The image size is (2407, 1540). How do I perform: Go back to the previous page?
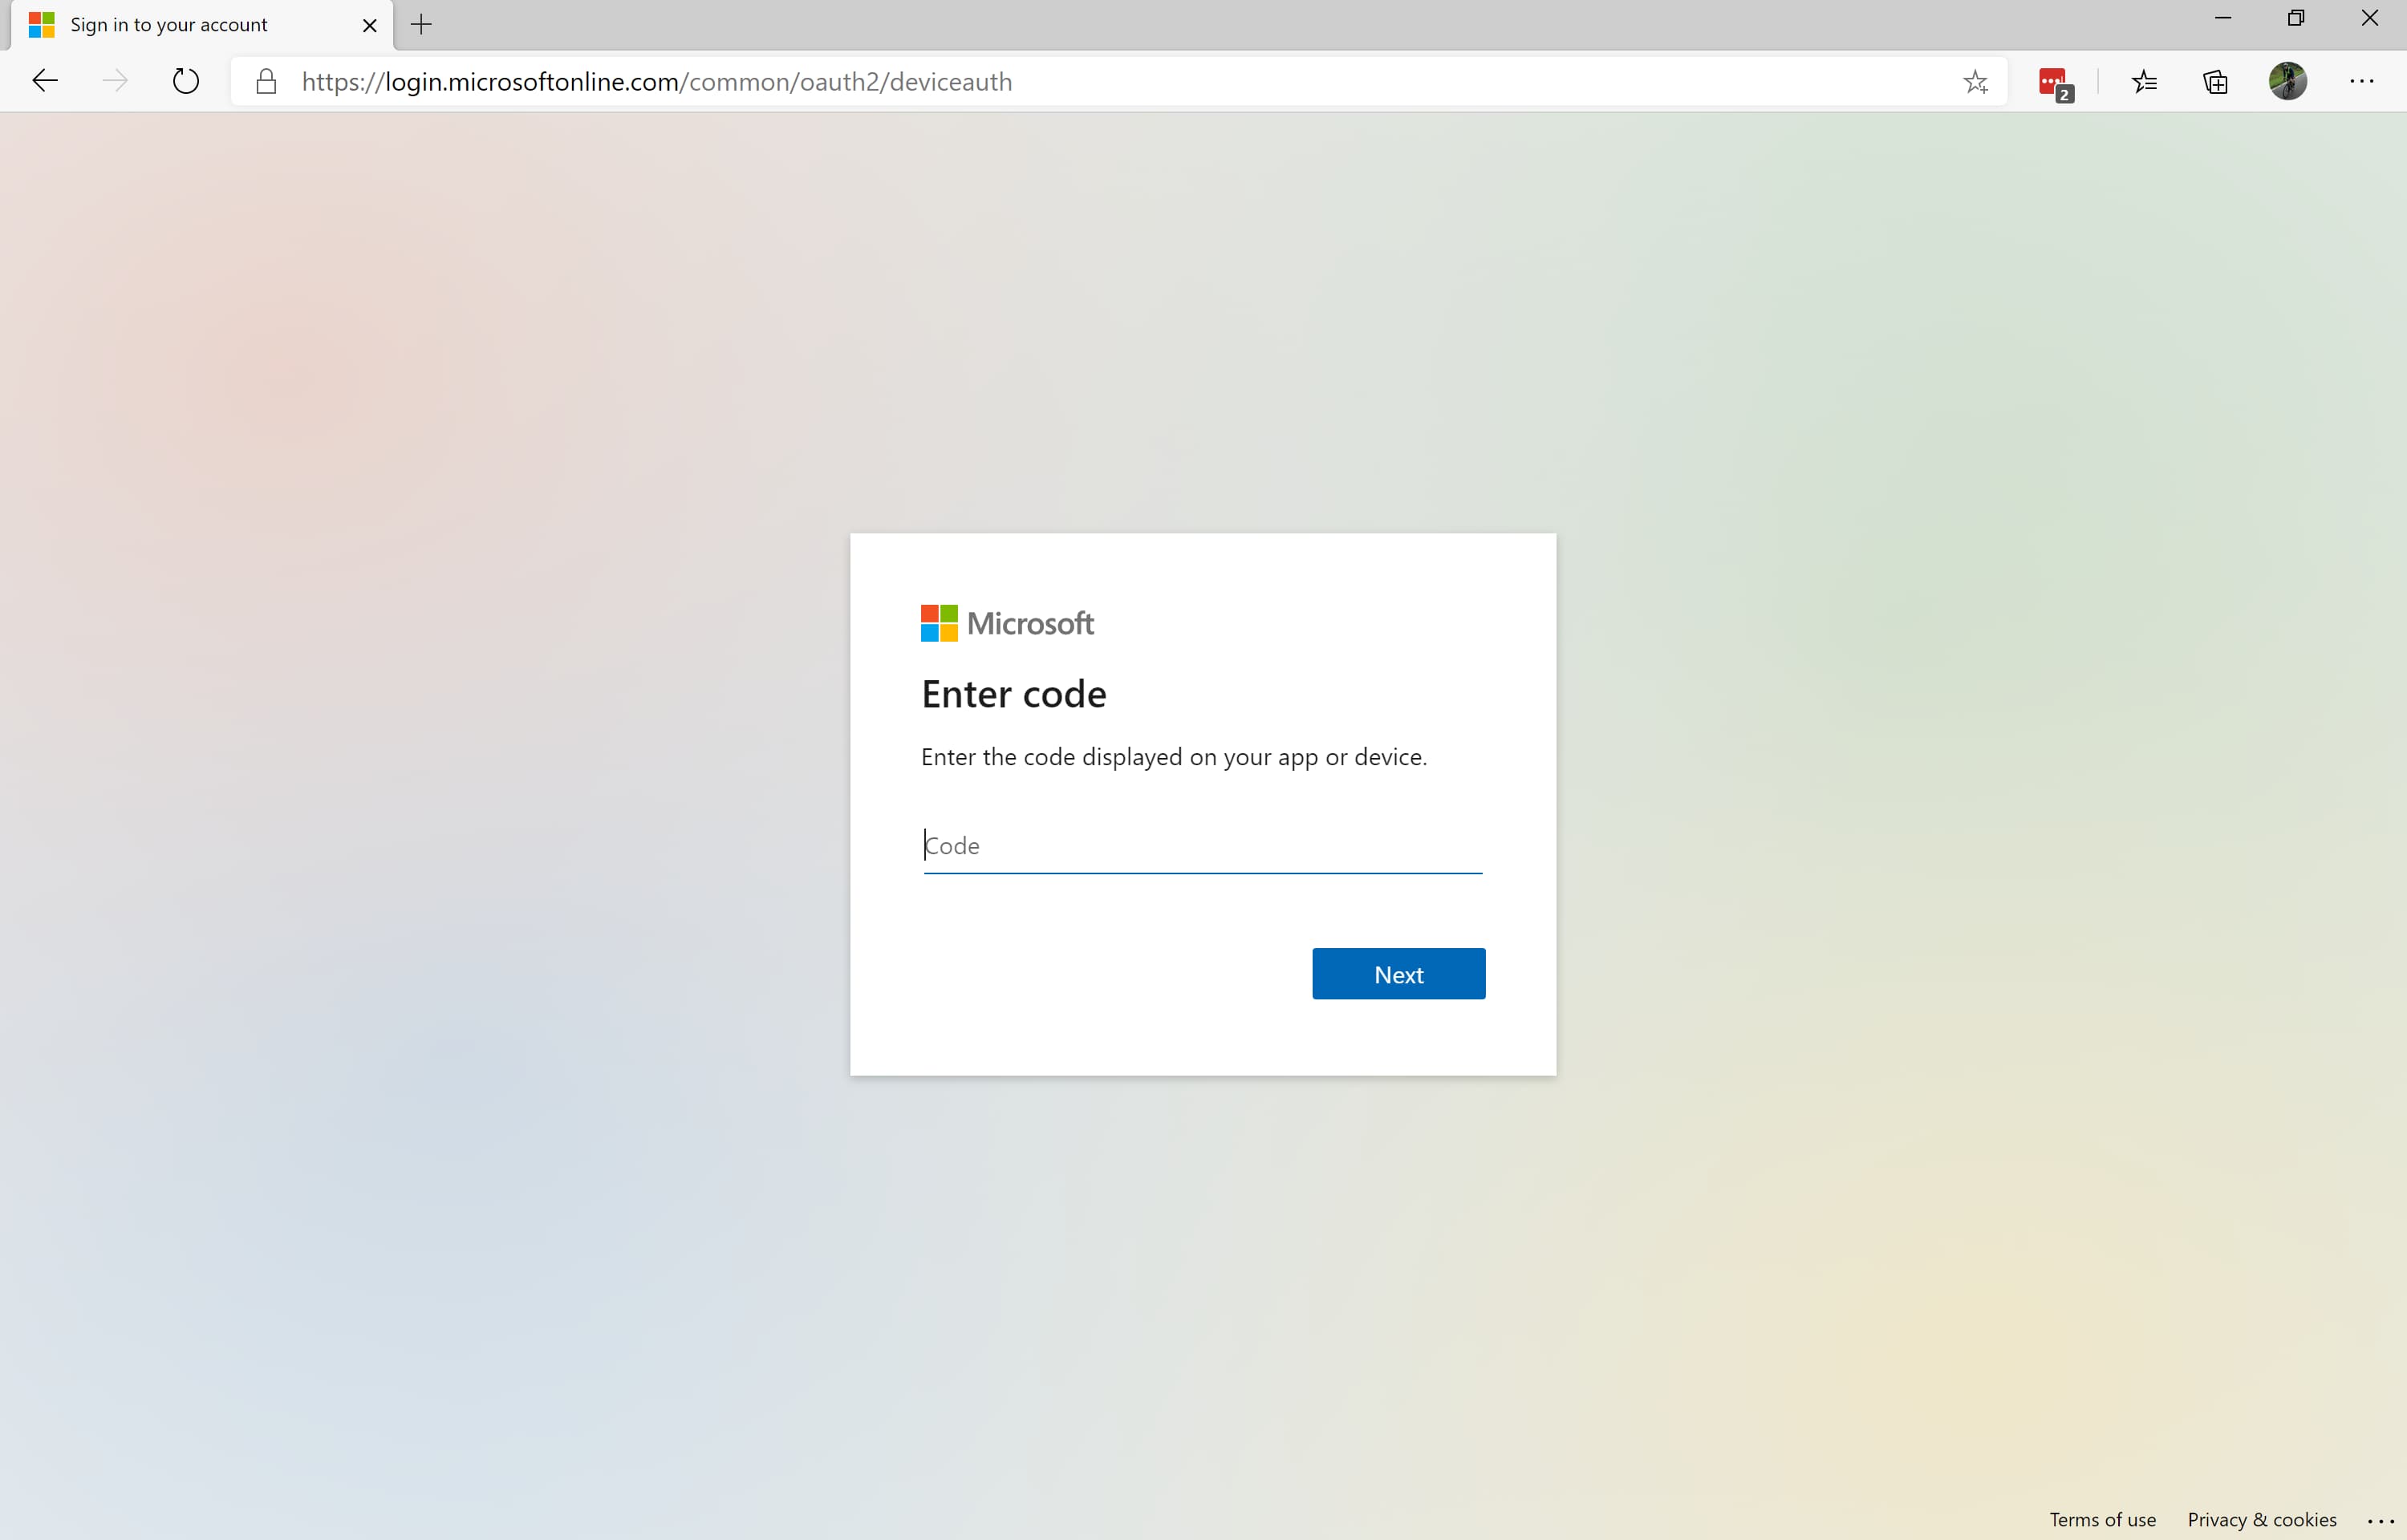pos(45,81)
